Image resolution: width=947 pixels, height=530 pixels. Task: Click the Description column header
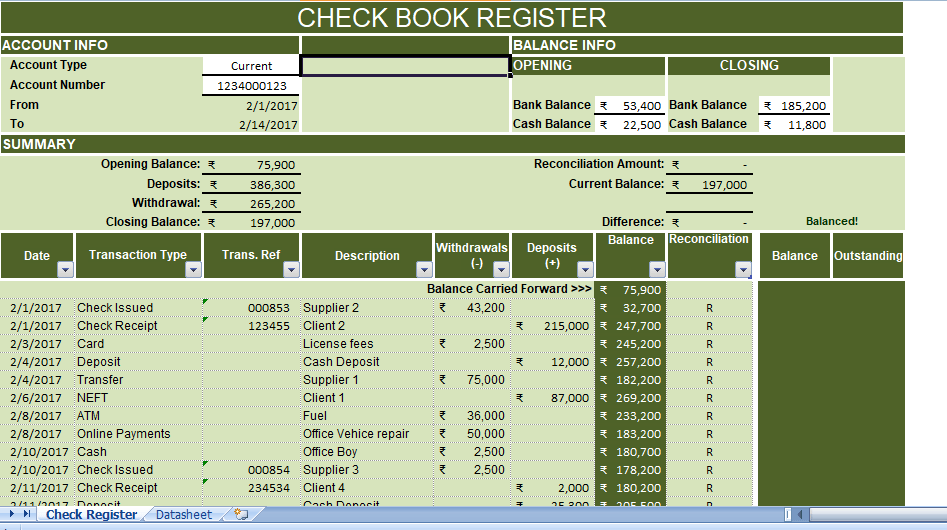click(367, 255)
